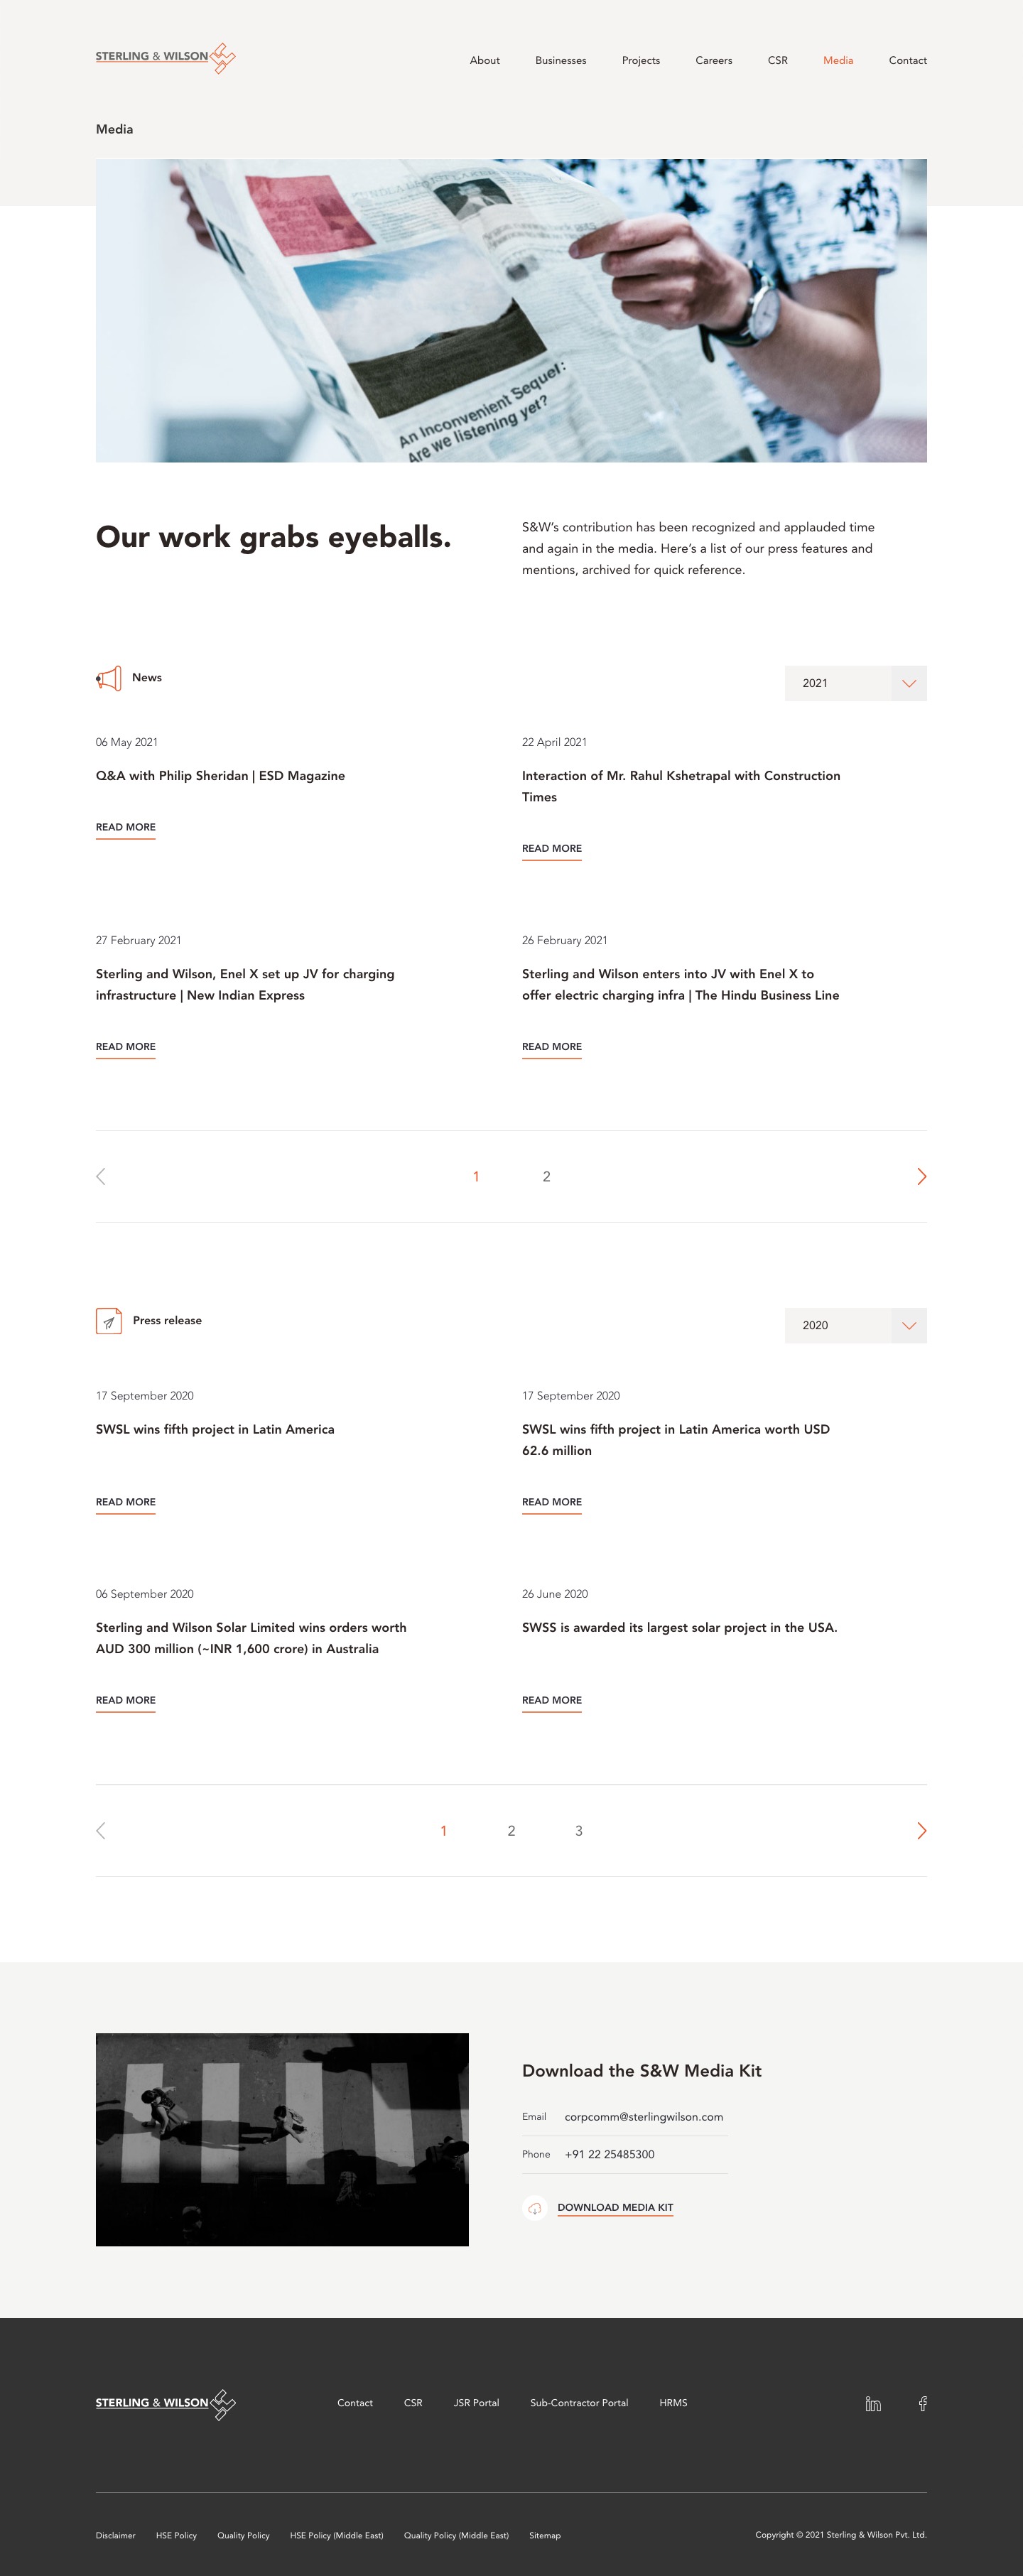Go to next News page arrow
Viewport: 1023px width, 2576px height.
(921, 1176)
